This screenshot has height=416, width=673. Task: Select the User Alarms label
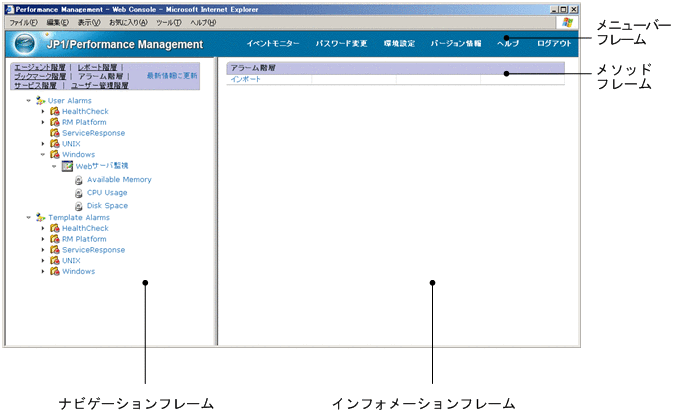[70, 100]
